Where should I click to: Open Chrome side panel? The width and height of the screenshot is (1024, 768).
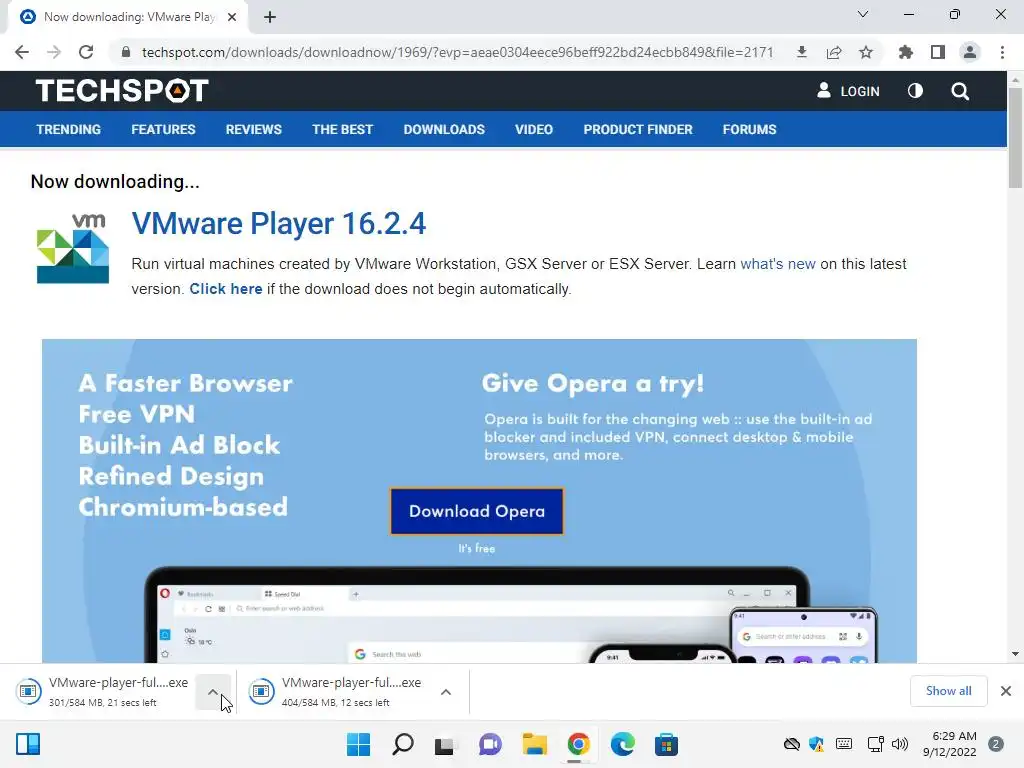(938, 52)
